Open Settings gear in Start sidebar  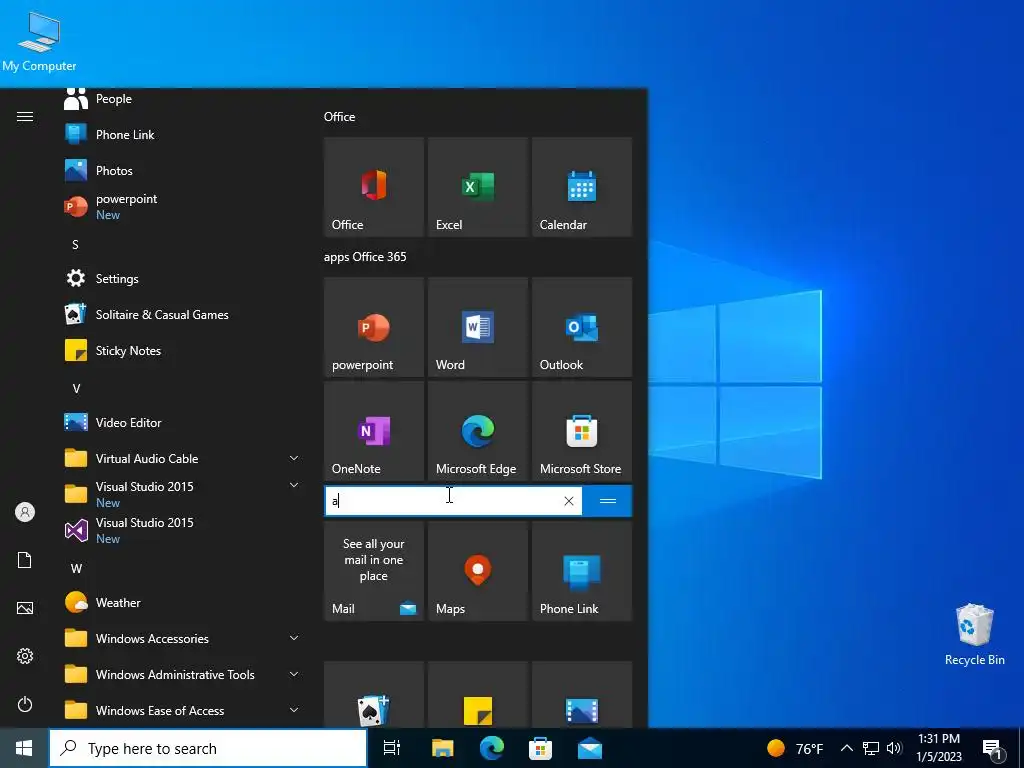point(25,656)
